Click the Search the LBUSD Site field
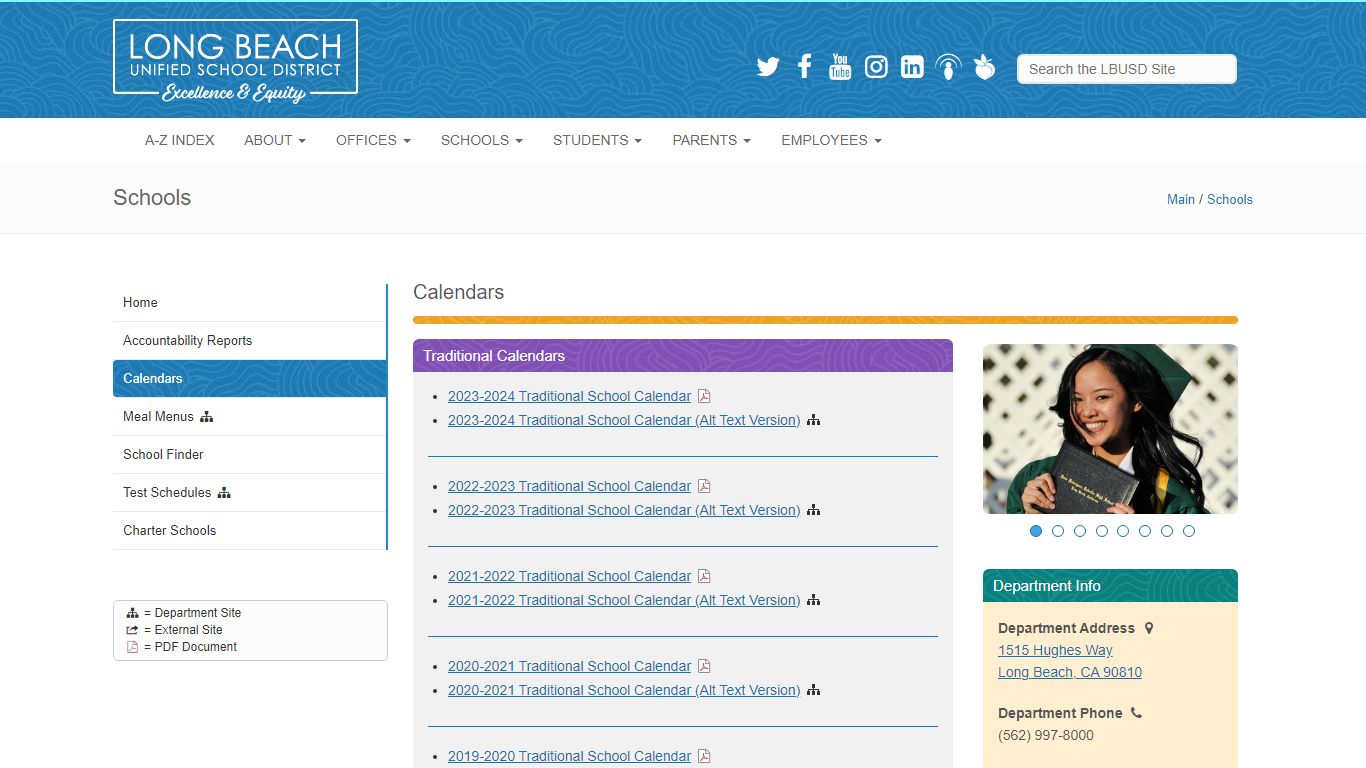Image resolution: width=1366 pixels, height=768 pixels. tap(1127, 69)
